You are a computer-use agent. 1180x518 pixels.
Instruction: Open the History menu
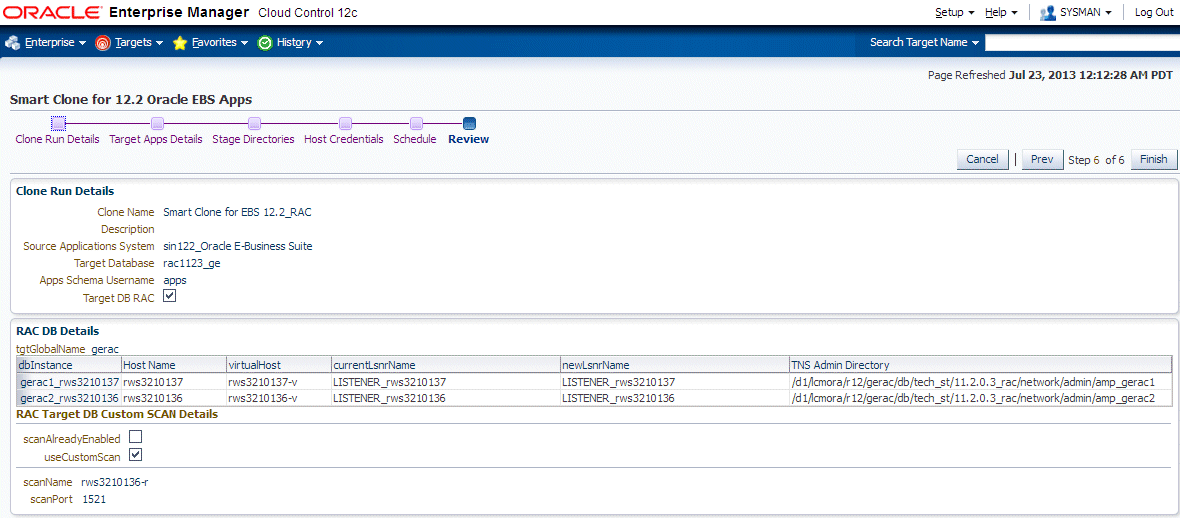(300, 43)
